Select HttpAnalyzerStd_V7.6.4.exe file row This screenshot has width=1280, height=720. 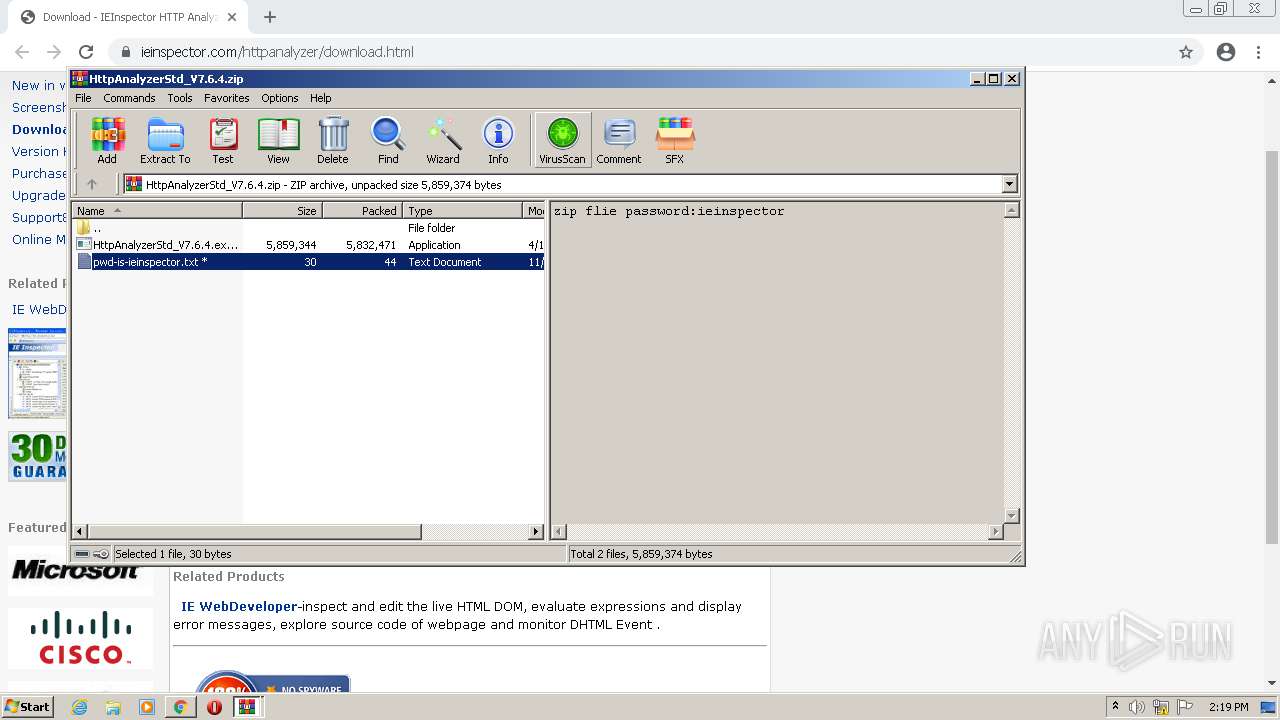point(309,245)
